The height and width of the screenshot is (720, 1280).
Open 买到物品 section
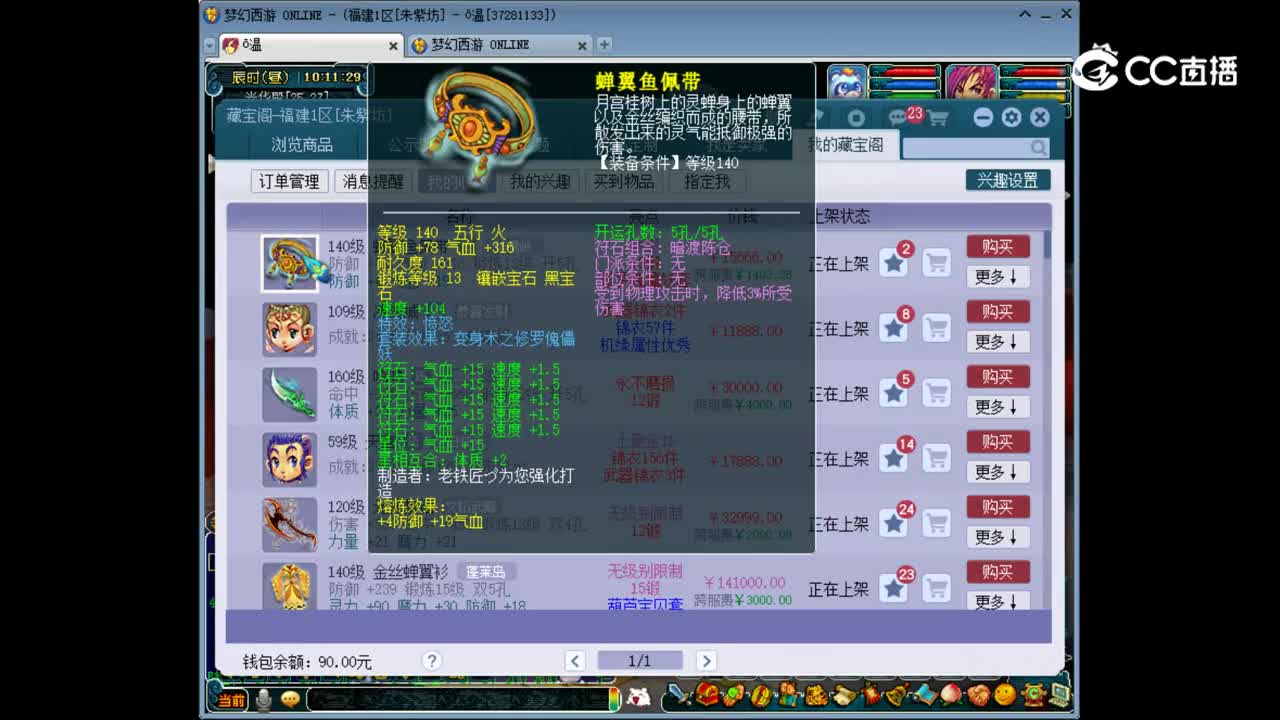click(624, 181)
